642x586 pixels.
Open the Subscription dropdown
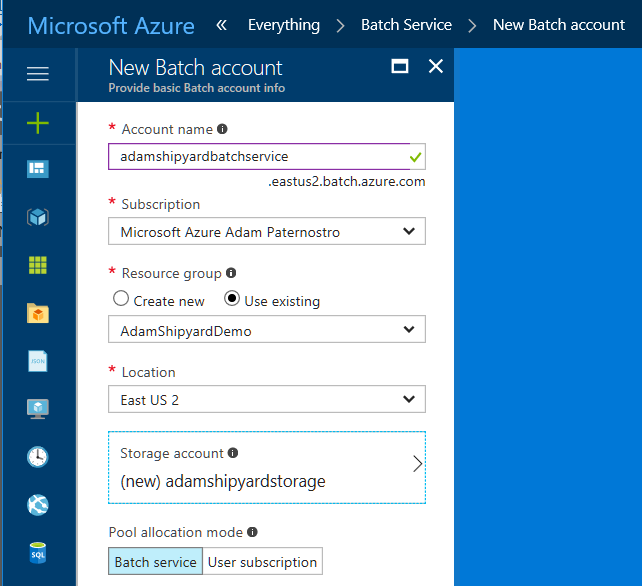tap(267, 231)
